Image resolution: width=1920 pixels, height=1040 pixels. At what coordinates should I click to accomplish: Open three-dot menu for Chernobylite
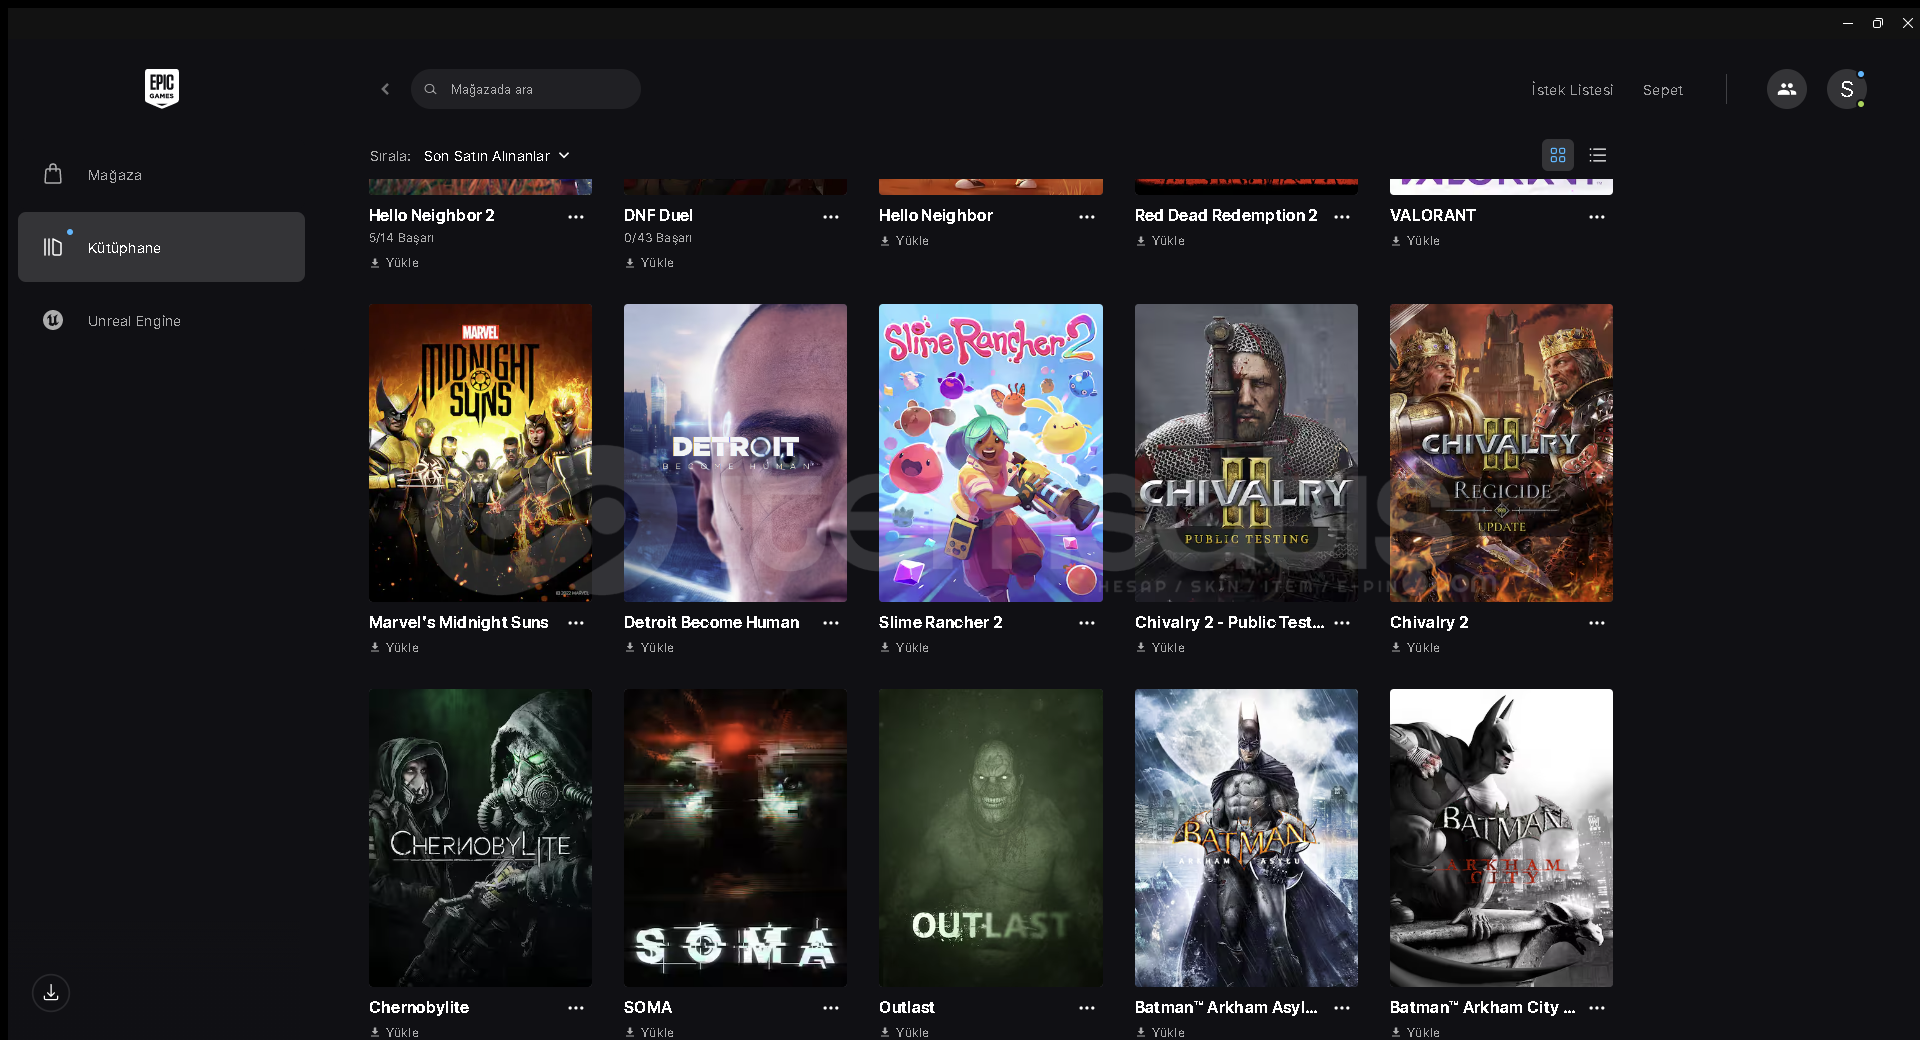click(576, 1008)
